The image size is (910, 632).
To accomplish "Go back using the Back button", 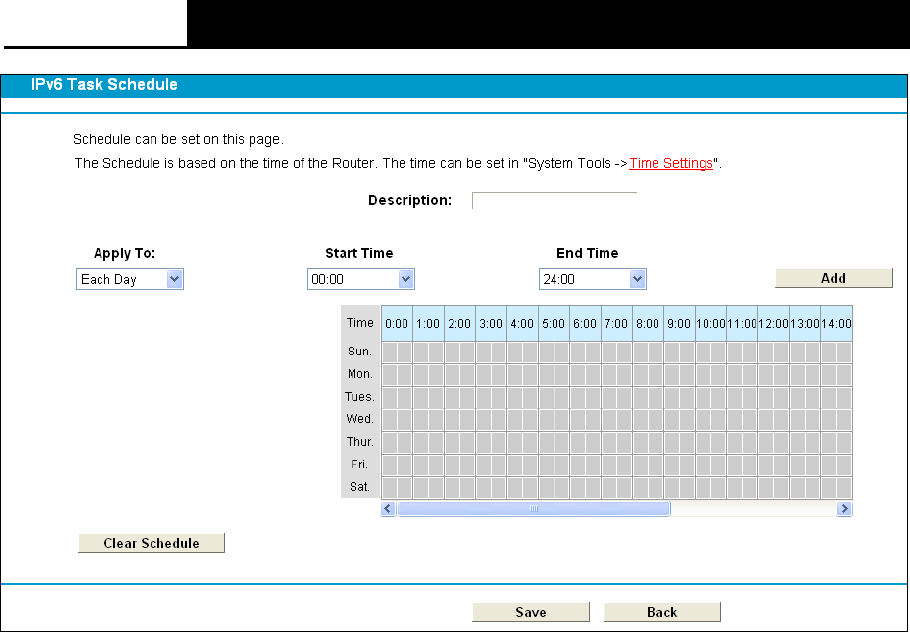I will (661, 612).
